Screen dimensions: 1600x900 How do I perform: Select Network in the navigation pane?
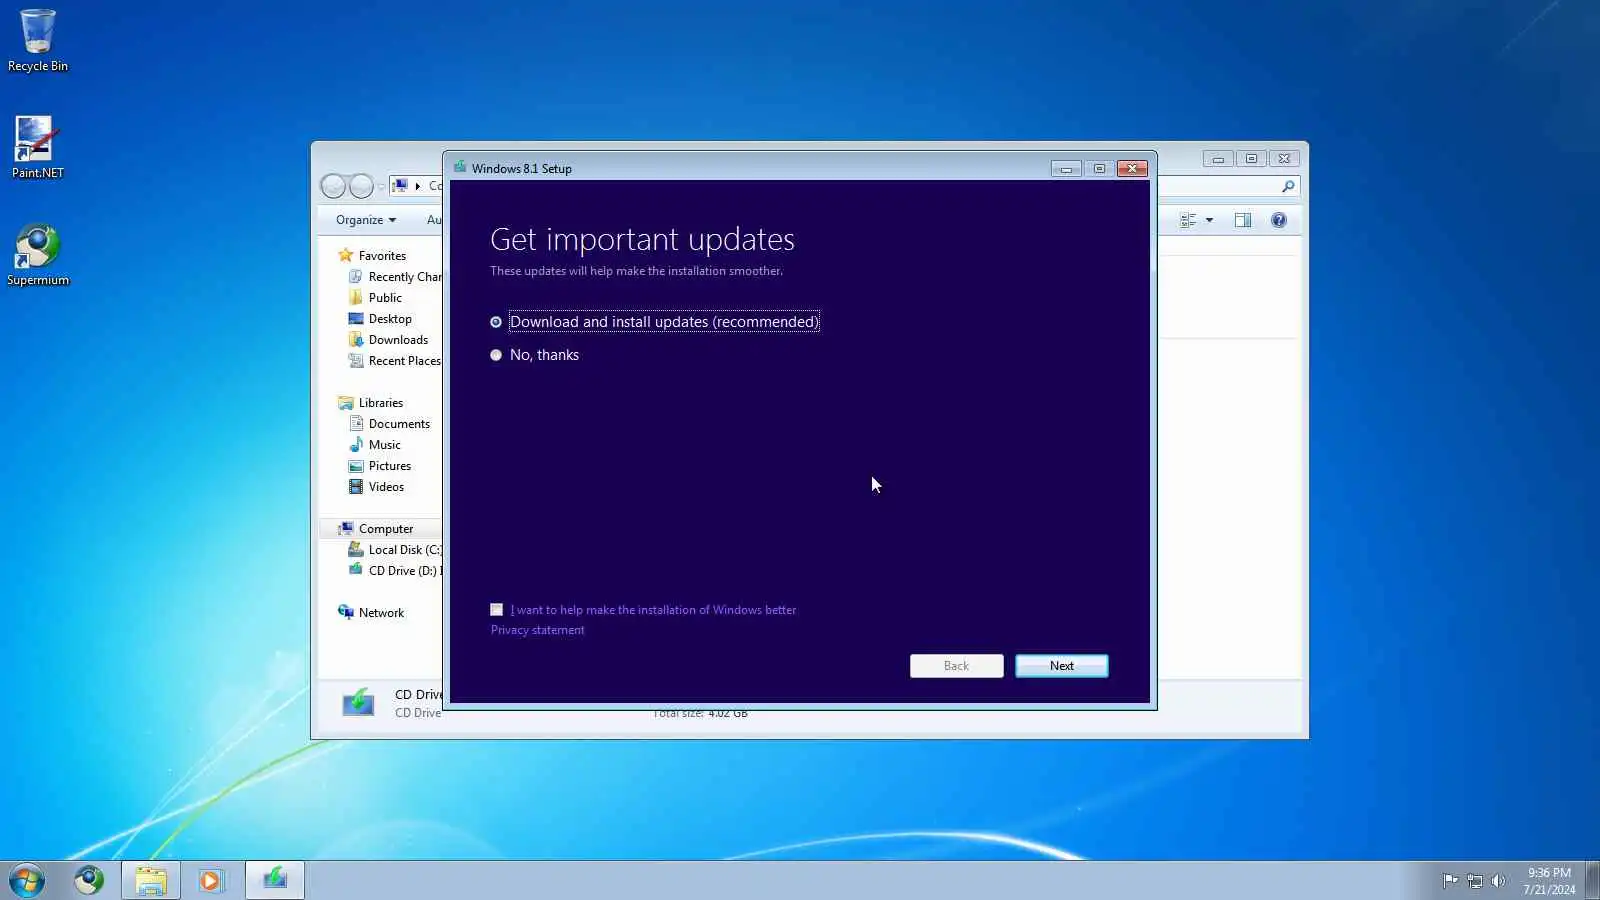(x=381, y=613)
